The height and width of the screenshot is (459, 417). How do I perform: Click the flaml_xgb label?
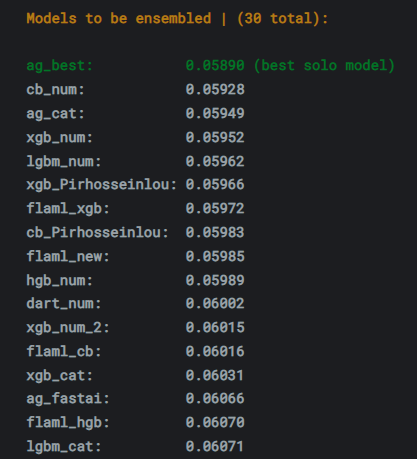click(68, 209)
